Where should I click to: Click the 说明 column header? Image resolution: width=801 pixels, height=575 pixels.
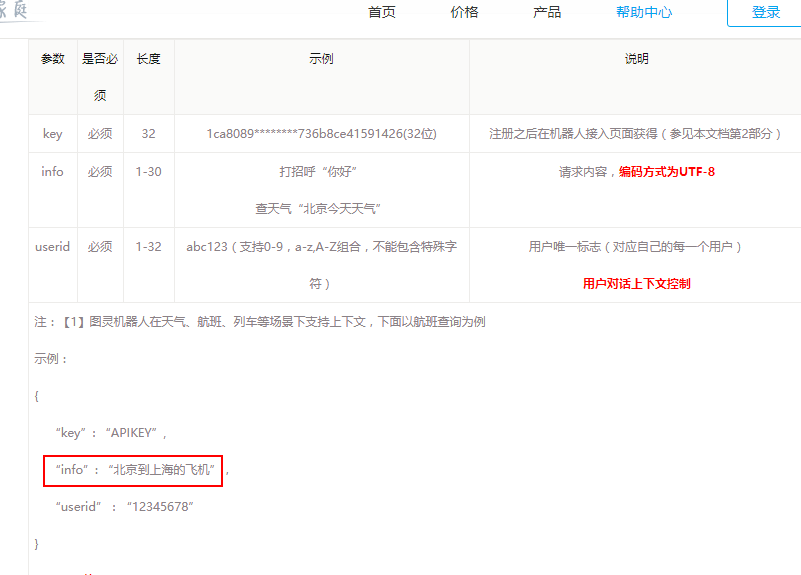click(636, 59)
